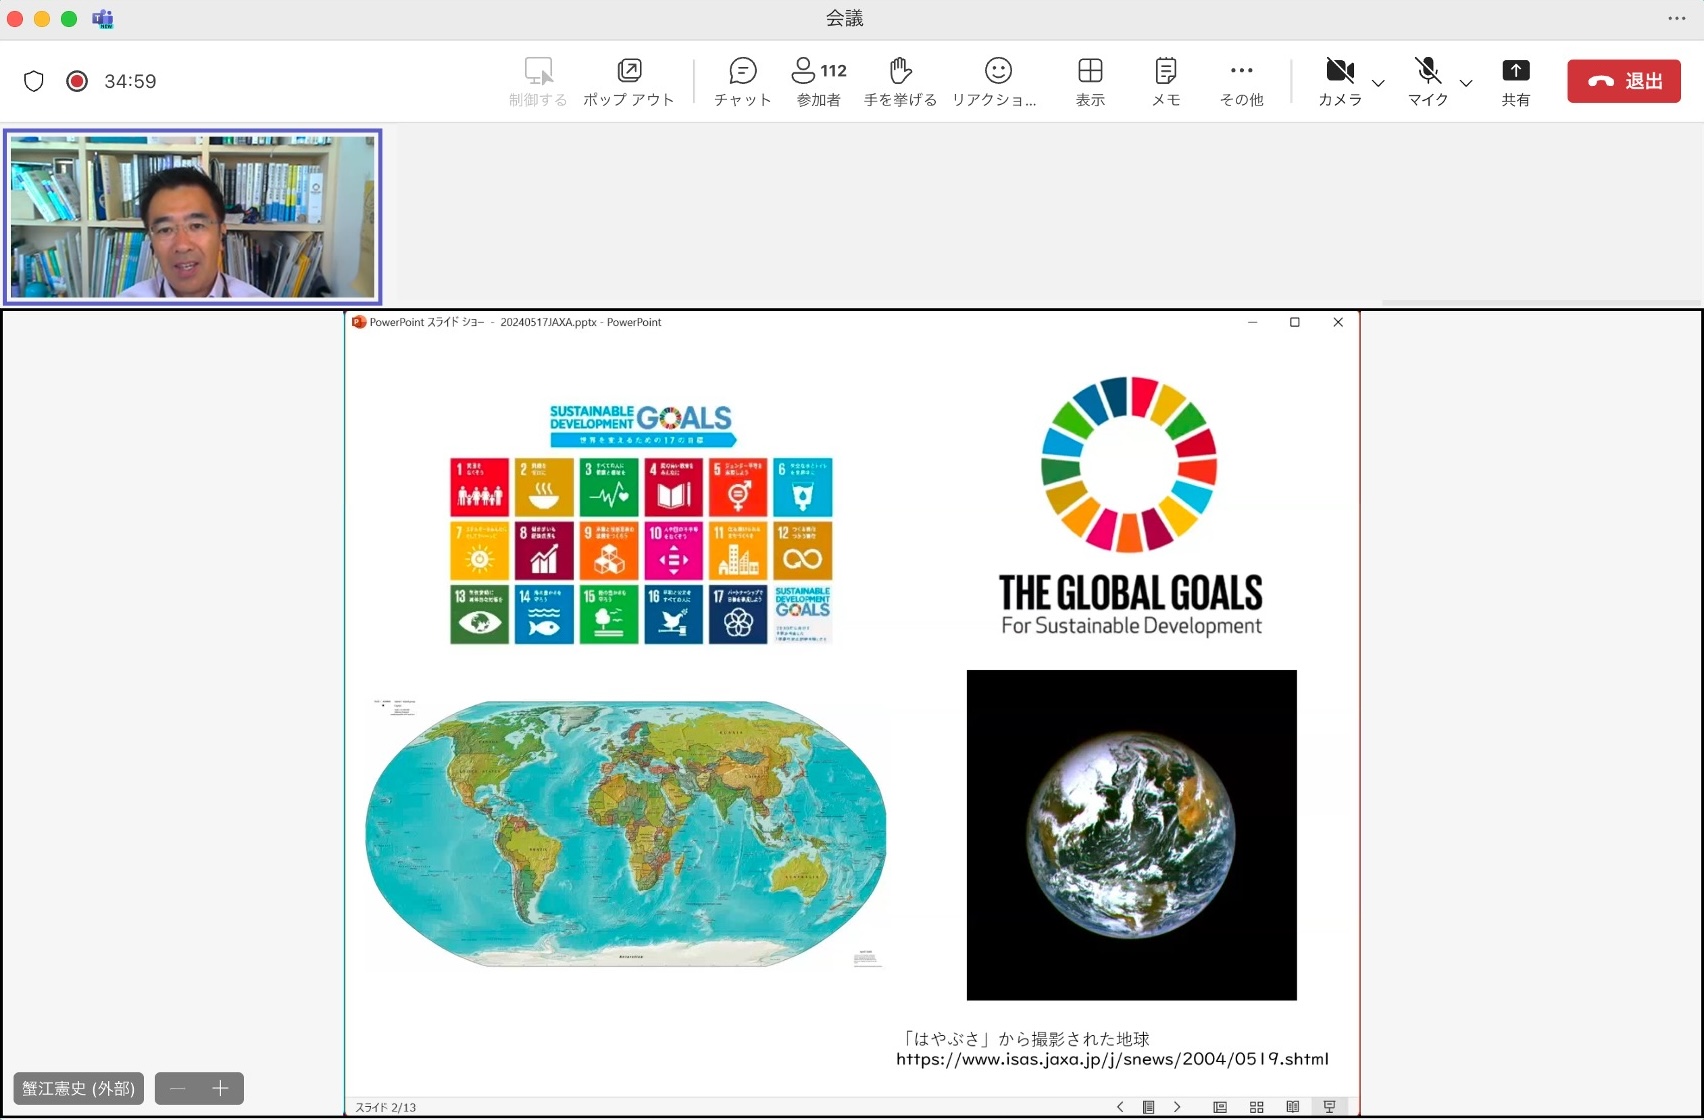Click the world map image on the slide
Viewport: 1704px width, 1120px height.
(x=626, y=833)
